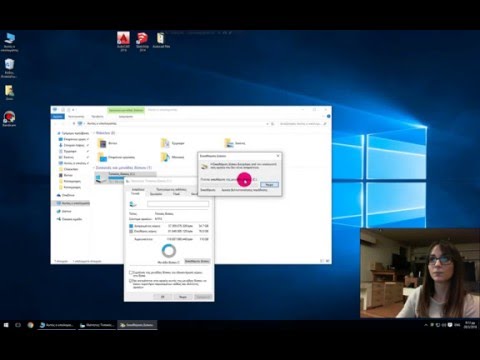Click Cancel in the Properties dialog
This screenshot has width=480, height=360.
(x=183, y=297)
